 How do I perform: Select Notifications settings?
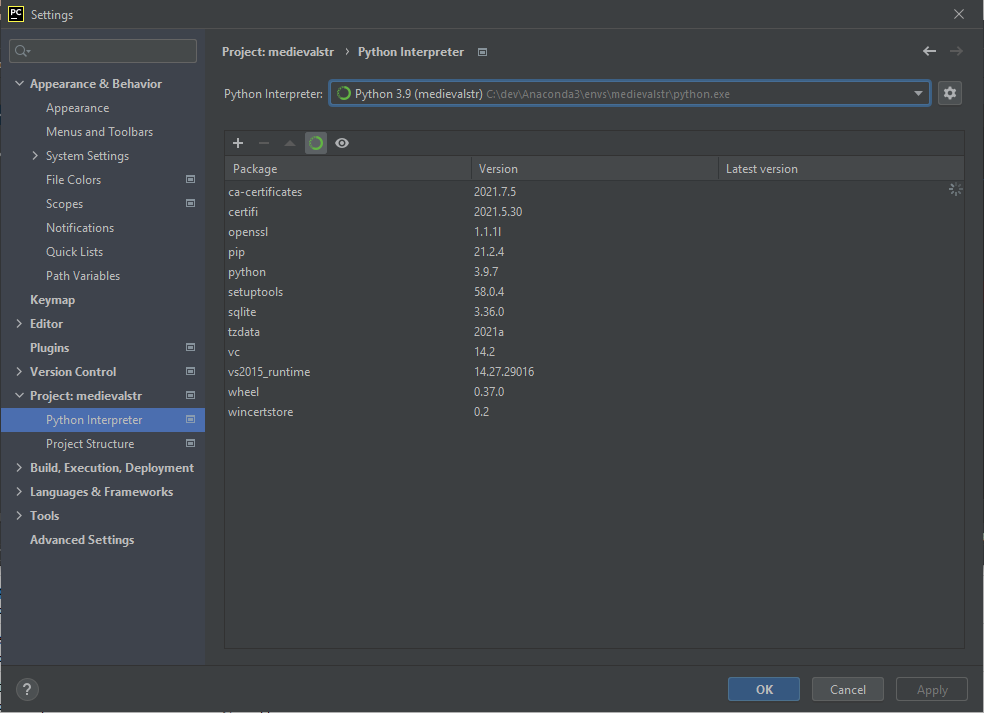click(80, 227)
